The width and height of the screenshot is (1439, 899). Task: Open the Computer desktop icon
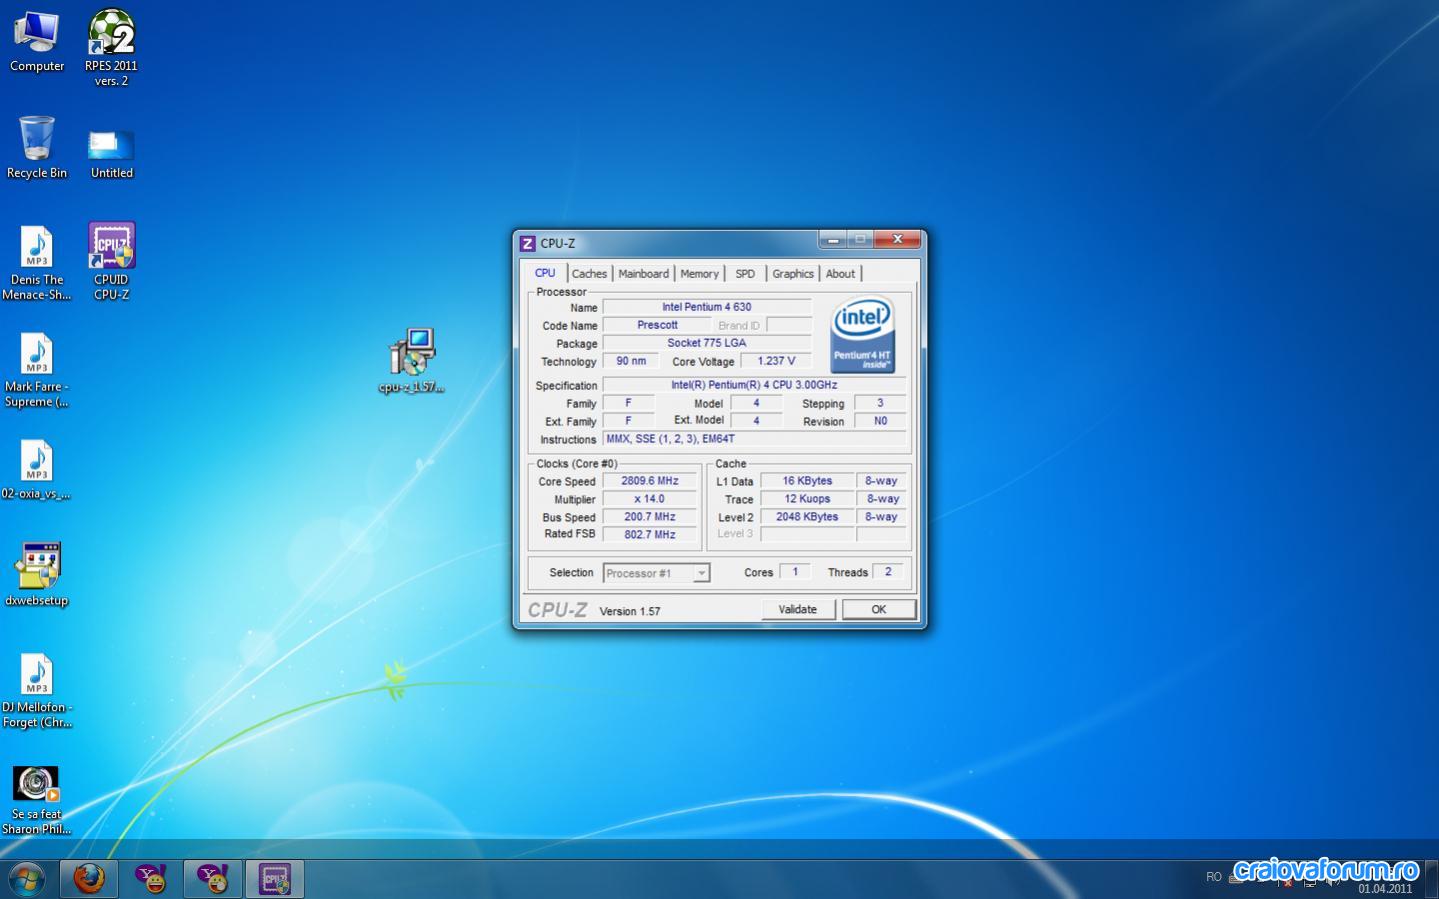pyautogui.click(x=37, y=42)
